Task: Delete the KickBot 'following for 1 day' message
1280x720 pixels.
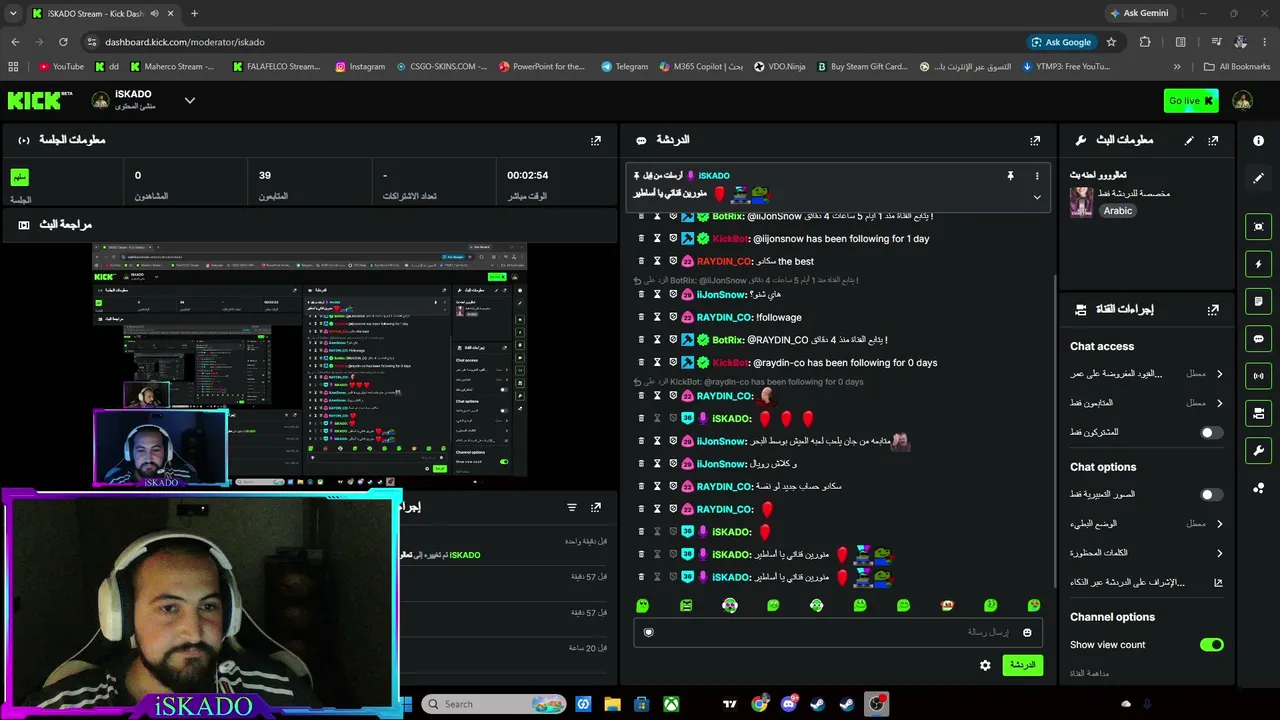Action: (641, 239)
